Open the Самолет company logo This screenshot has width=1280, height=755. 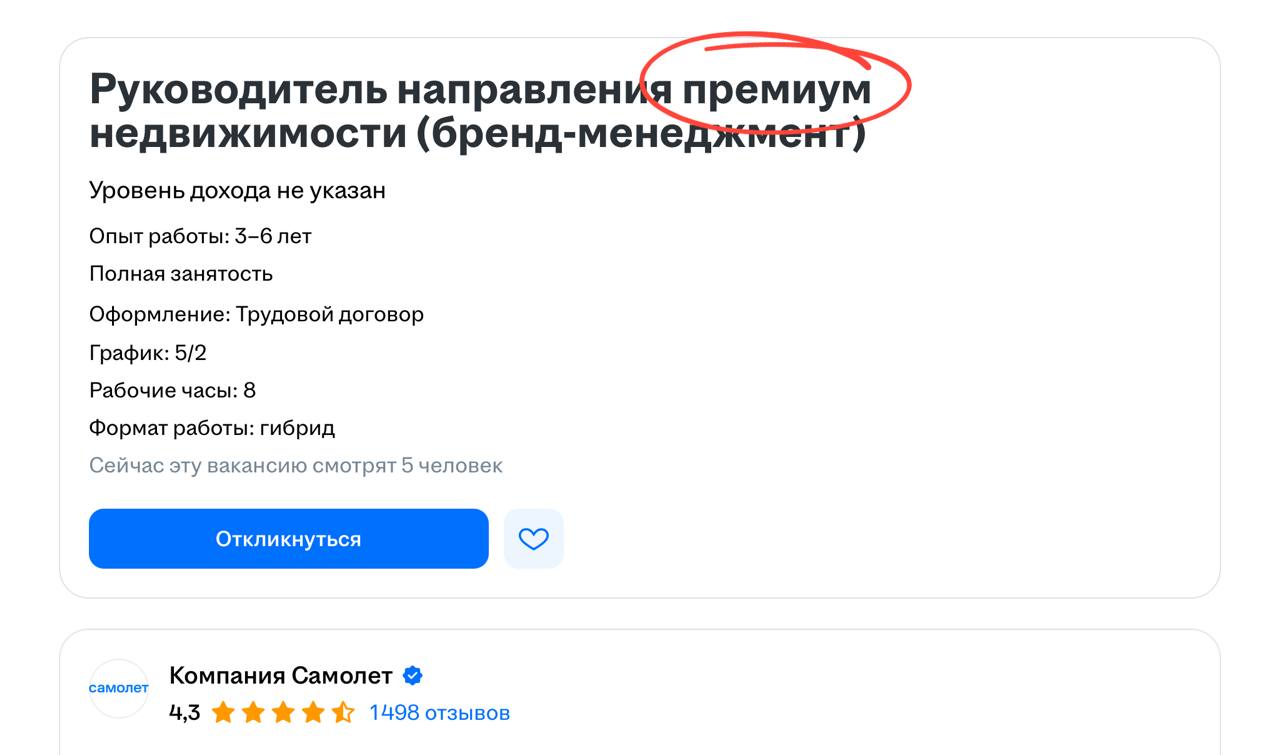click(119, 688)
